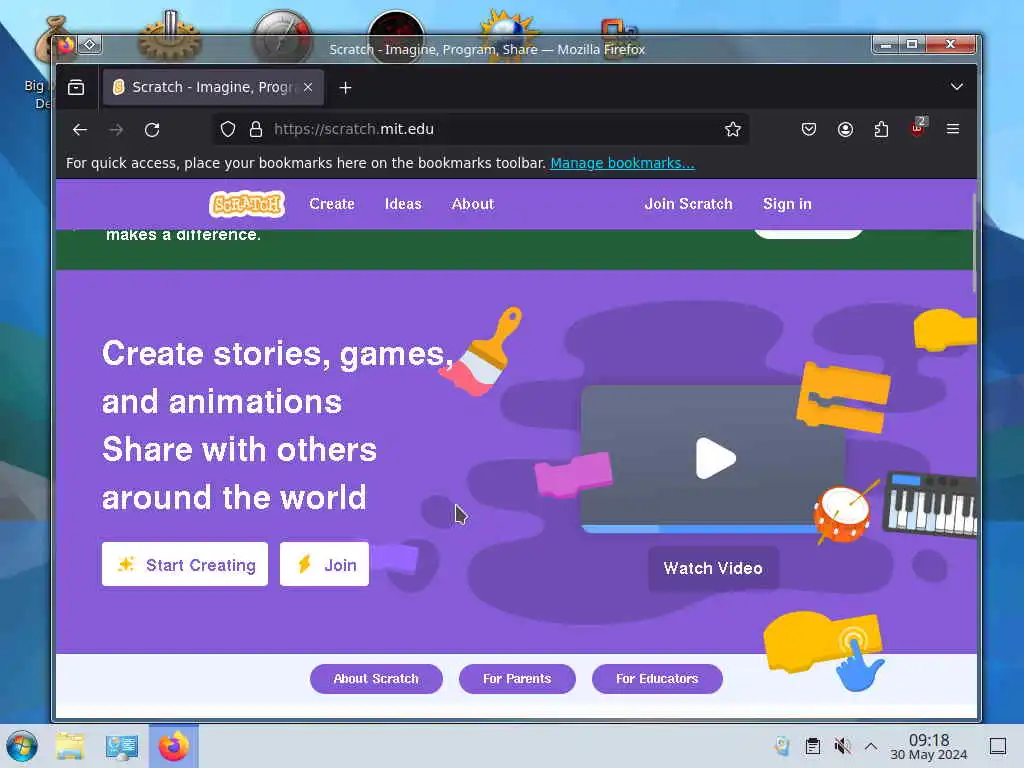Image resolution: width=1024 pixels, height=768 pixels.
Task: Close the Scratch tab
Action: pos(308,87)
